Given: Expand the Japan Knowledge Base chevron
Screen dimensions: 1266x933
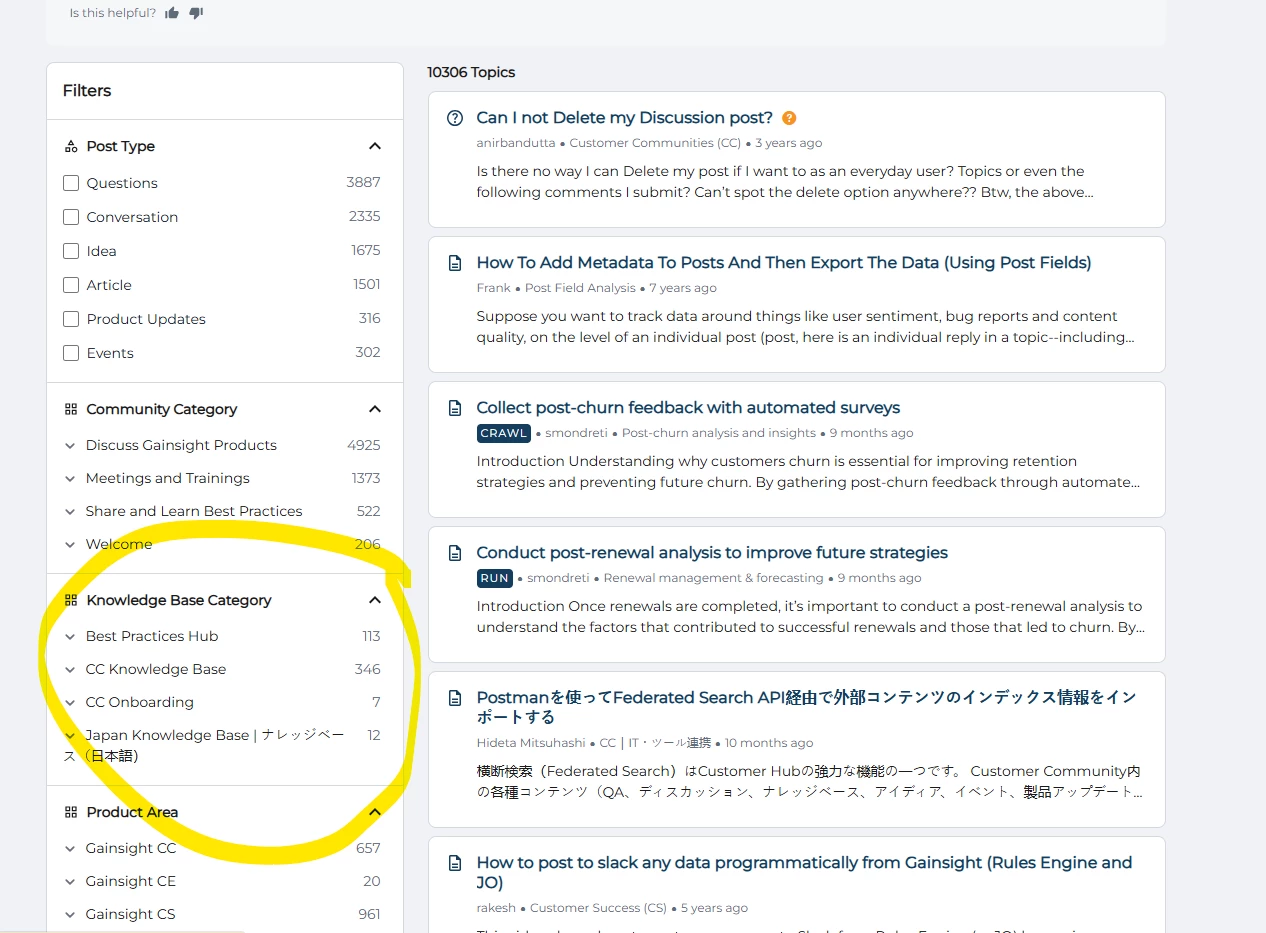Looking at the screenshot, I should (70, 736).
